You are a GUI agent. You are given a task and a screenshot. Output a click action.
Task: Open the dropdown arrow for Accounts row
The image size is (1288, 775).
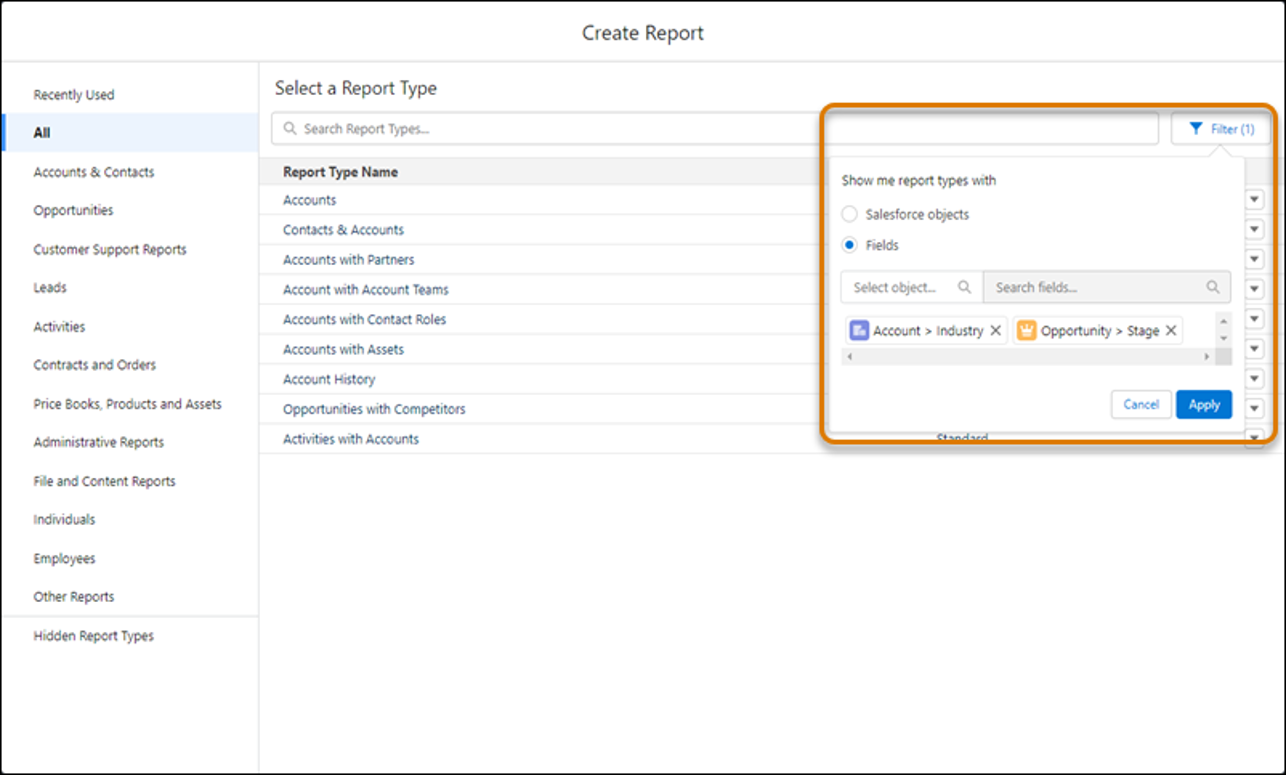[1255, 200]
